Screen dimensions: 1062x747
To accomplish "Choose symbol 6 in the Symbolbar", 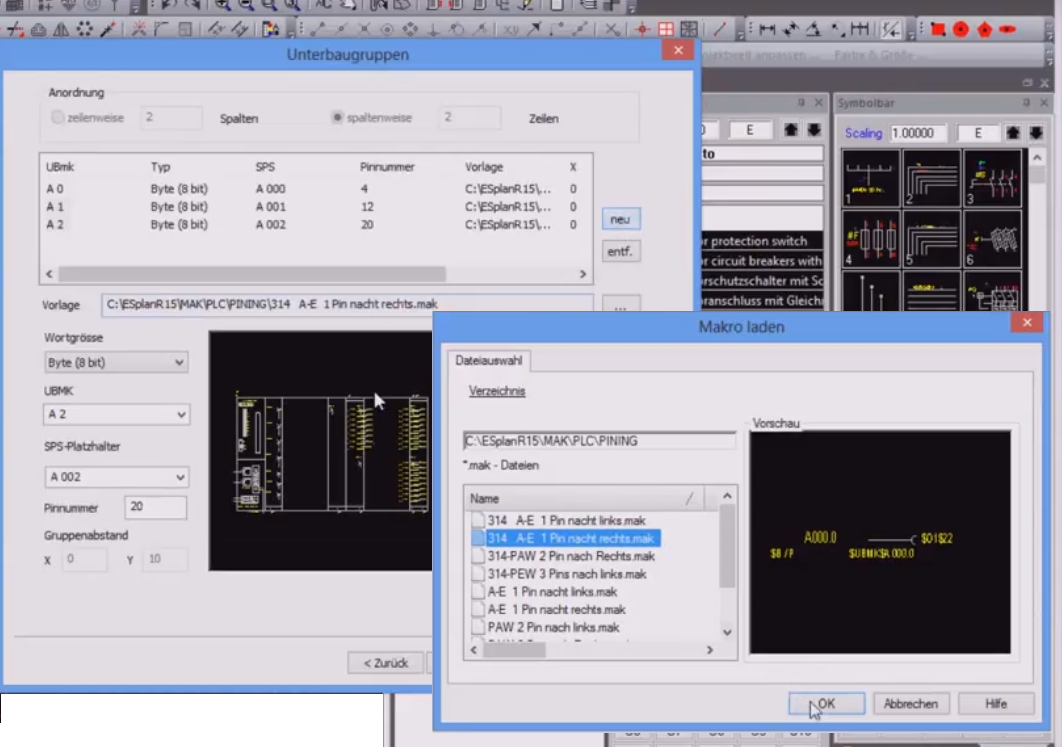I will tap(992, 238).
